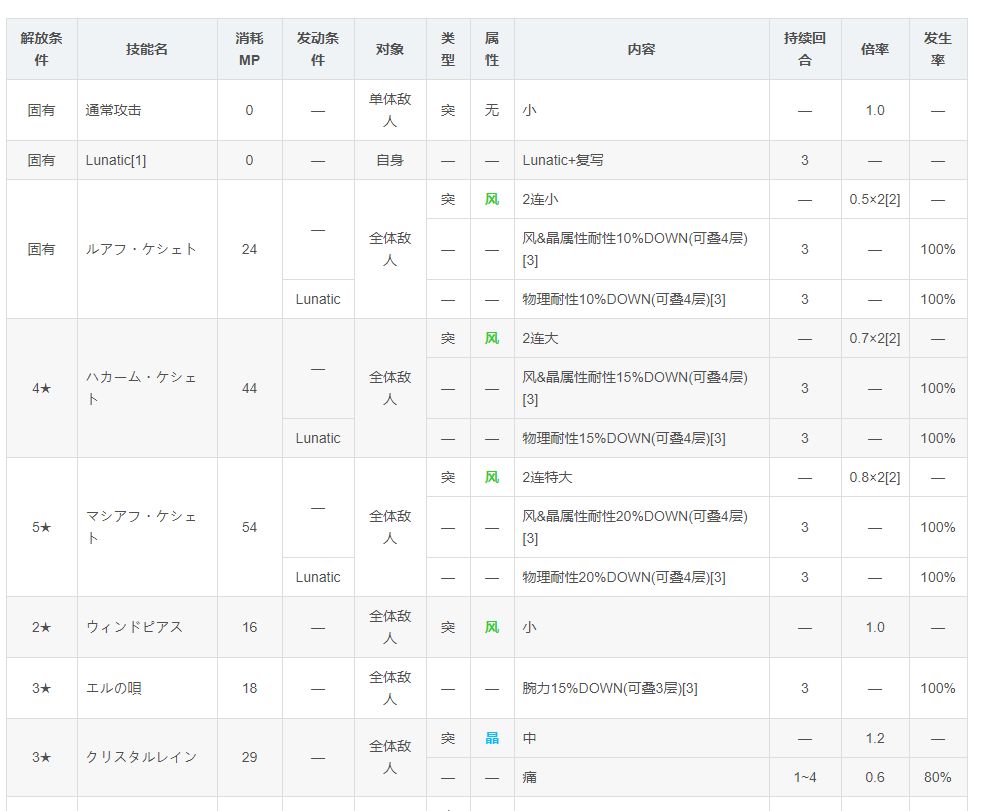The width and height of the screenshot is (982, 811).
Task: Select the エルの唄 skill name cell
Action: (115, 688)
